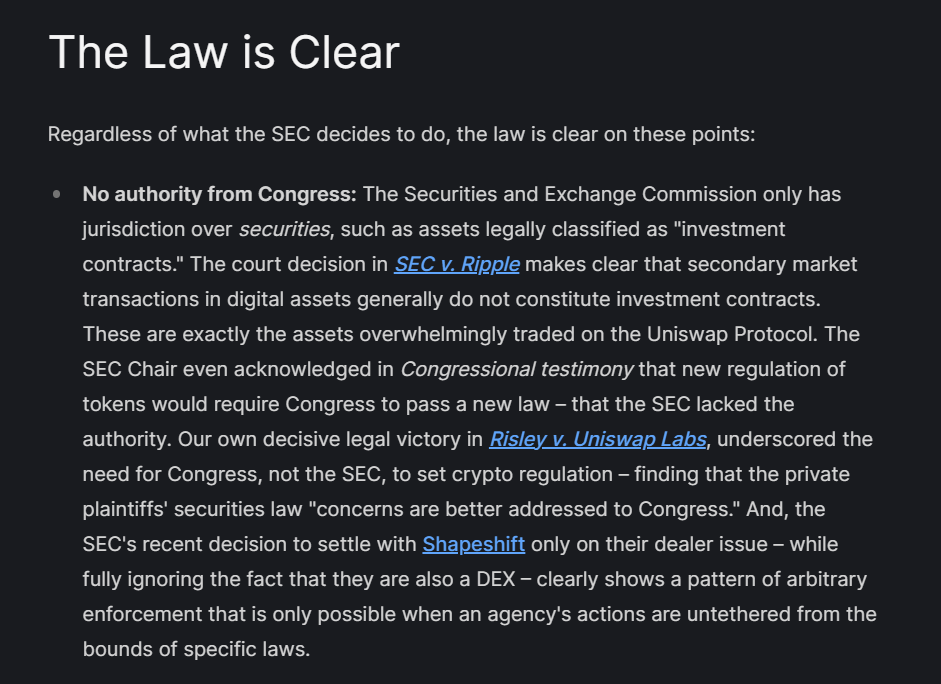Viewport: 941px width, 684px height.
Task: Click the intro sentence starting with "Regardless"
Action: pos(401,134)
